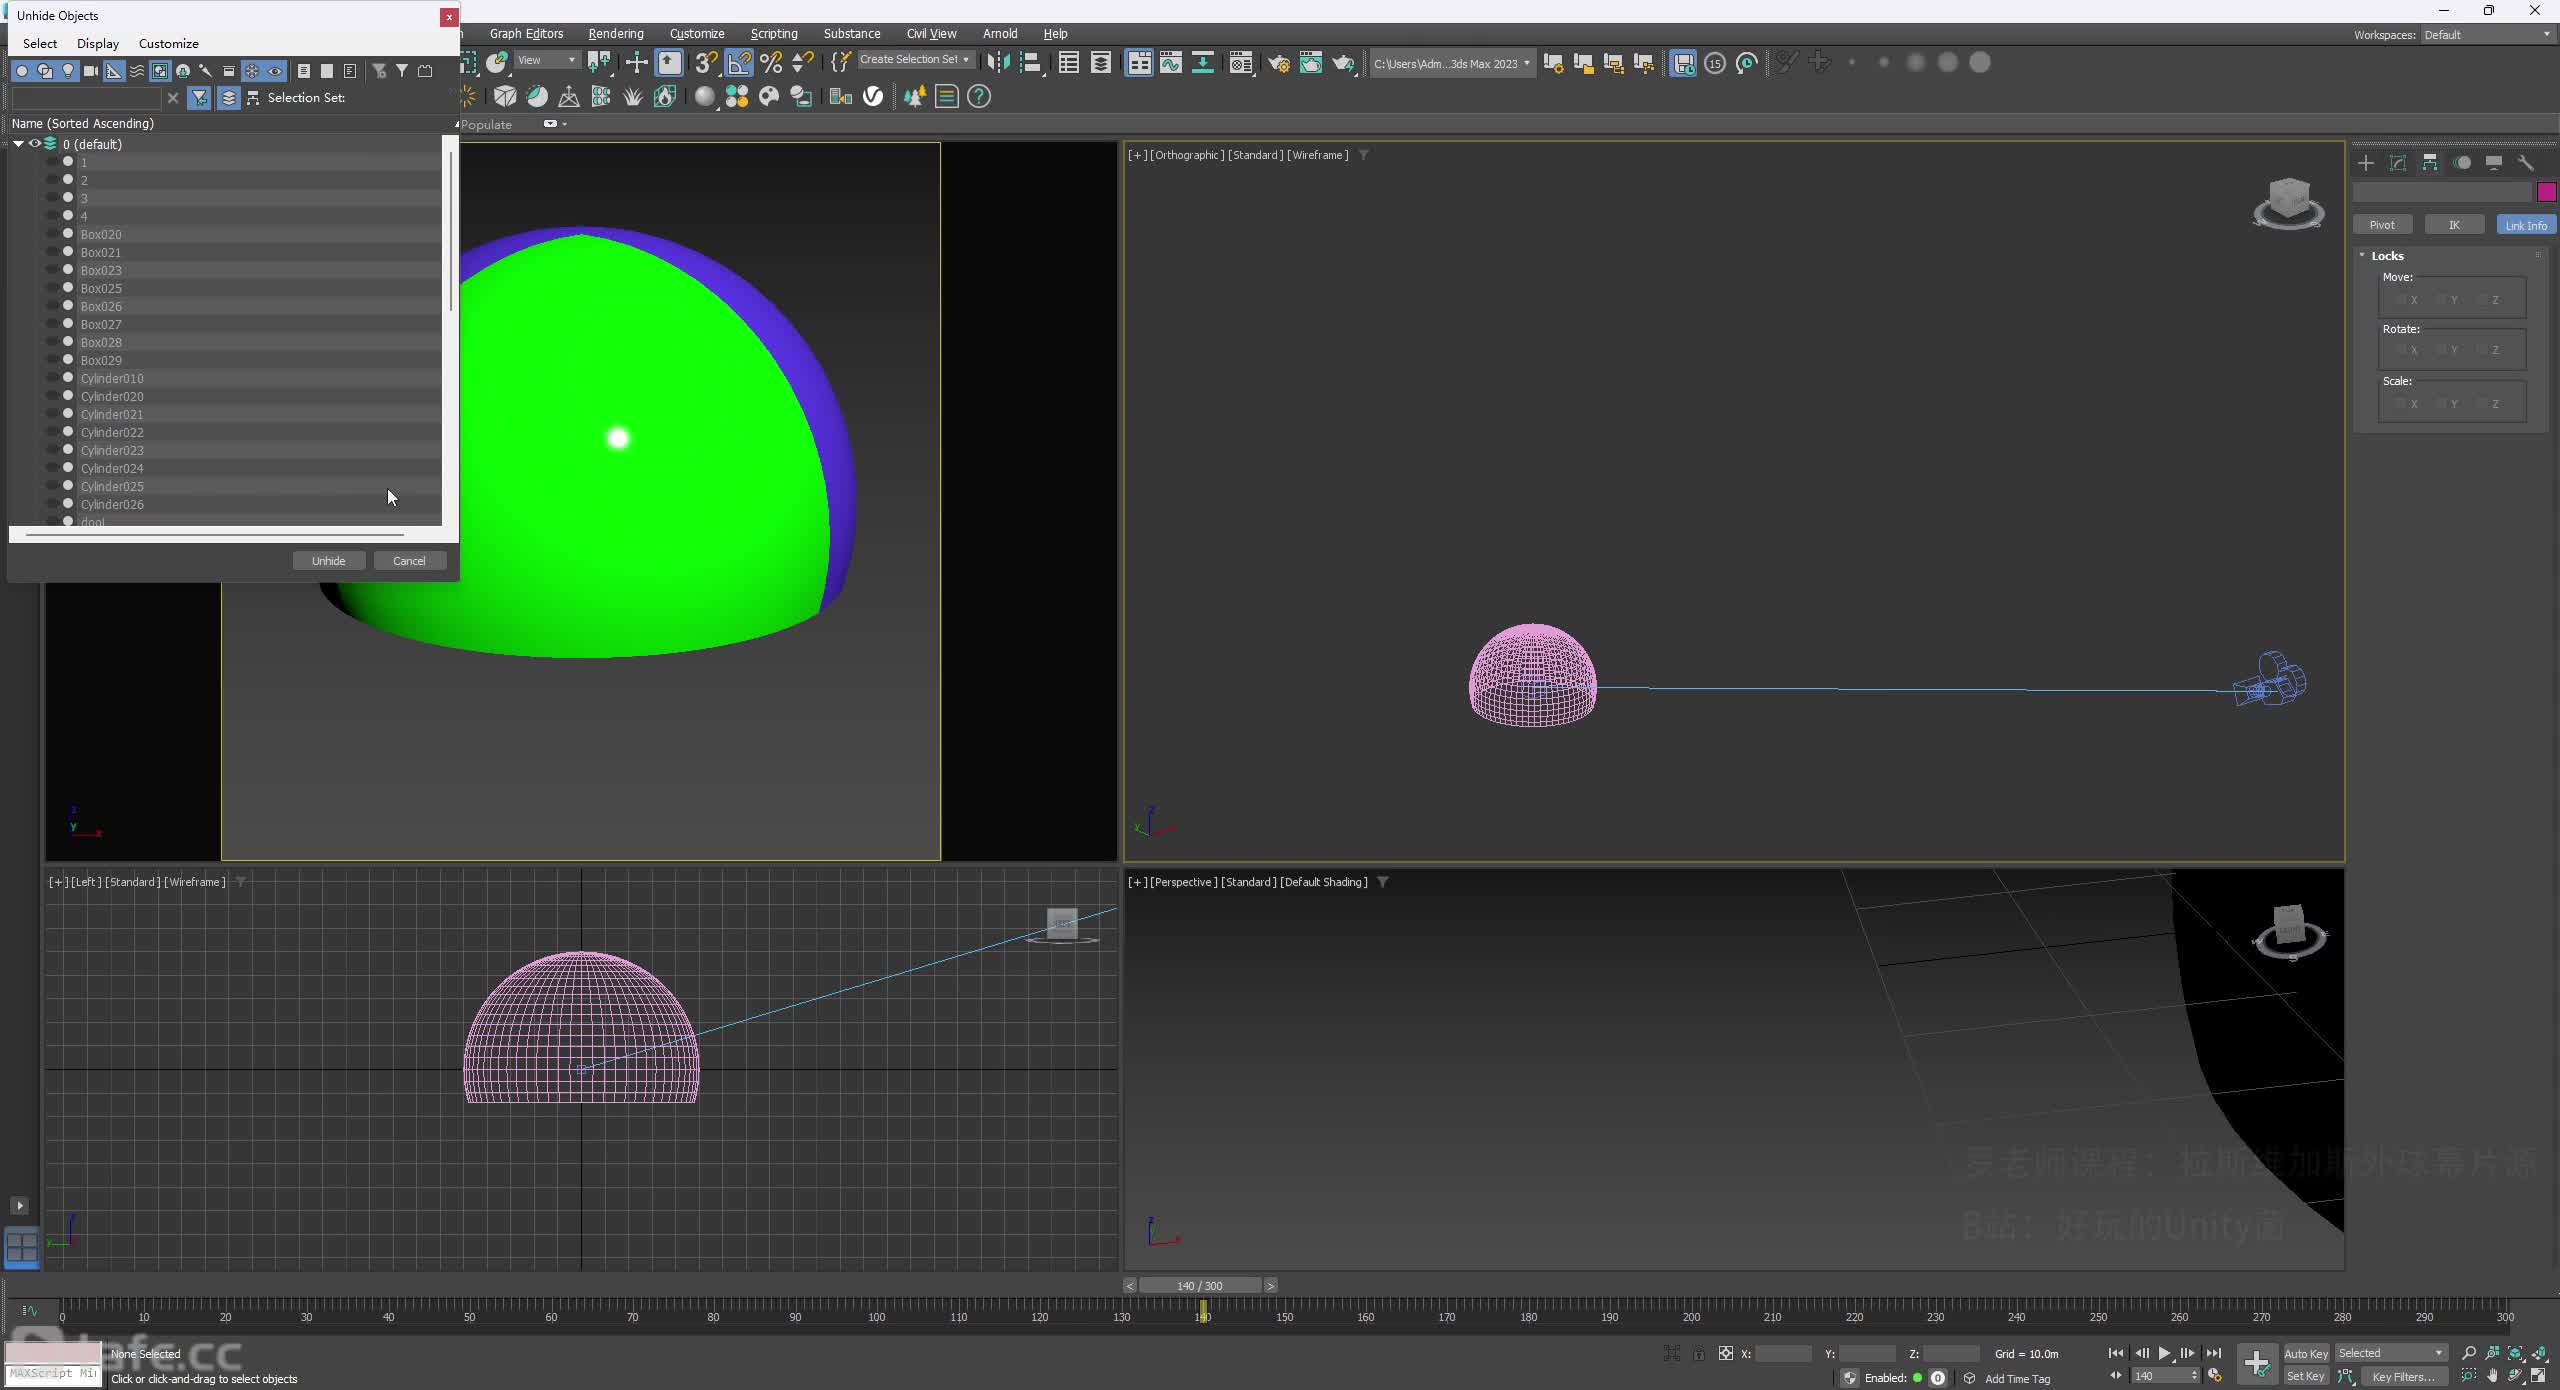Click the Auto Key icon in timeline
The image size is (2560, 1390).
click(x=2307, y=1354)
